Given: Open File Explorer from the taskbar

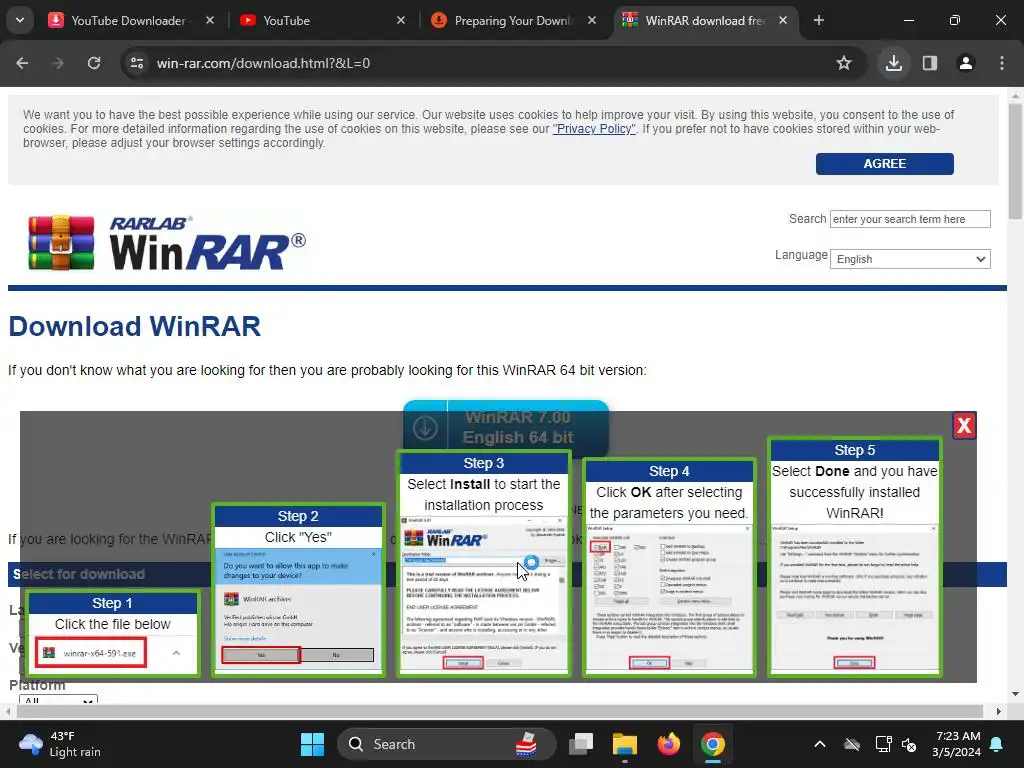Looking at the screenshot, I should click(x=625, y=744).
